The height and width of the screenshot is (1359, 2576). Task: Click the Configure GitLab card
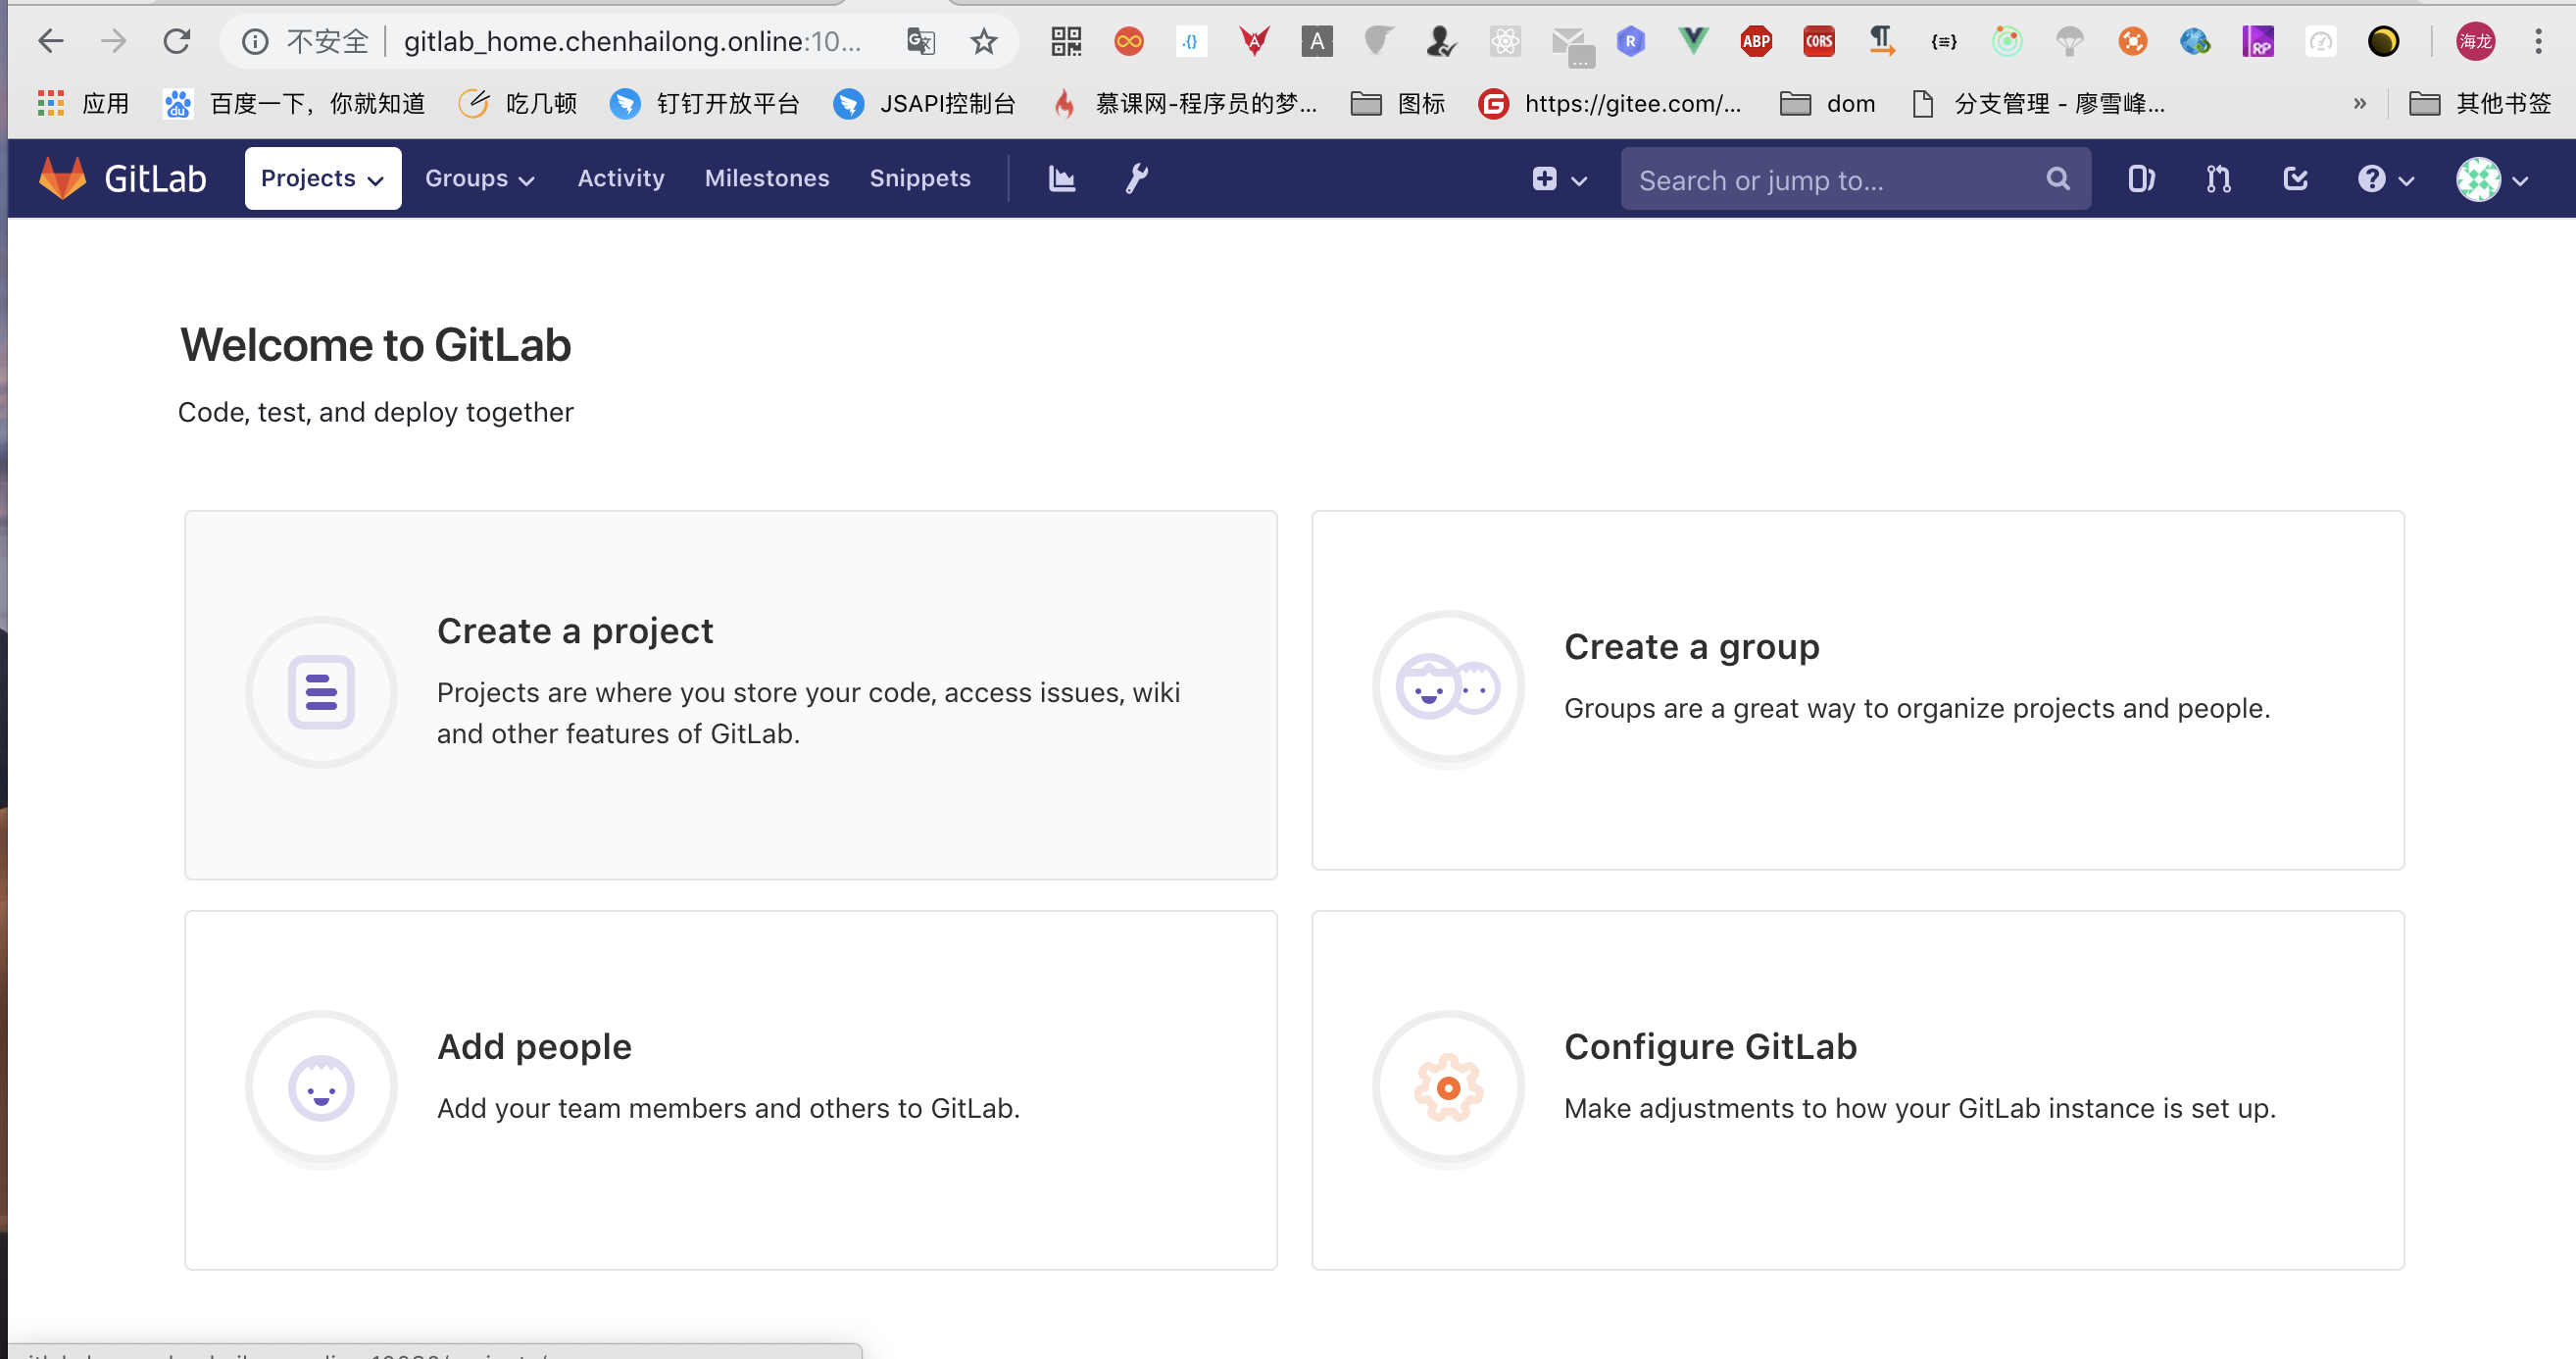pyautogui.click(x=1857, y=1089)
